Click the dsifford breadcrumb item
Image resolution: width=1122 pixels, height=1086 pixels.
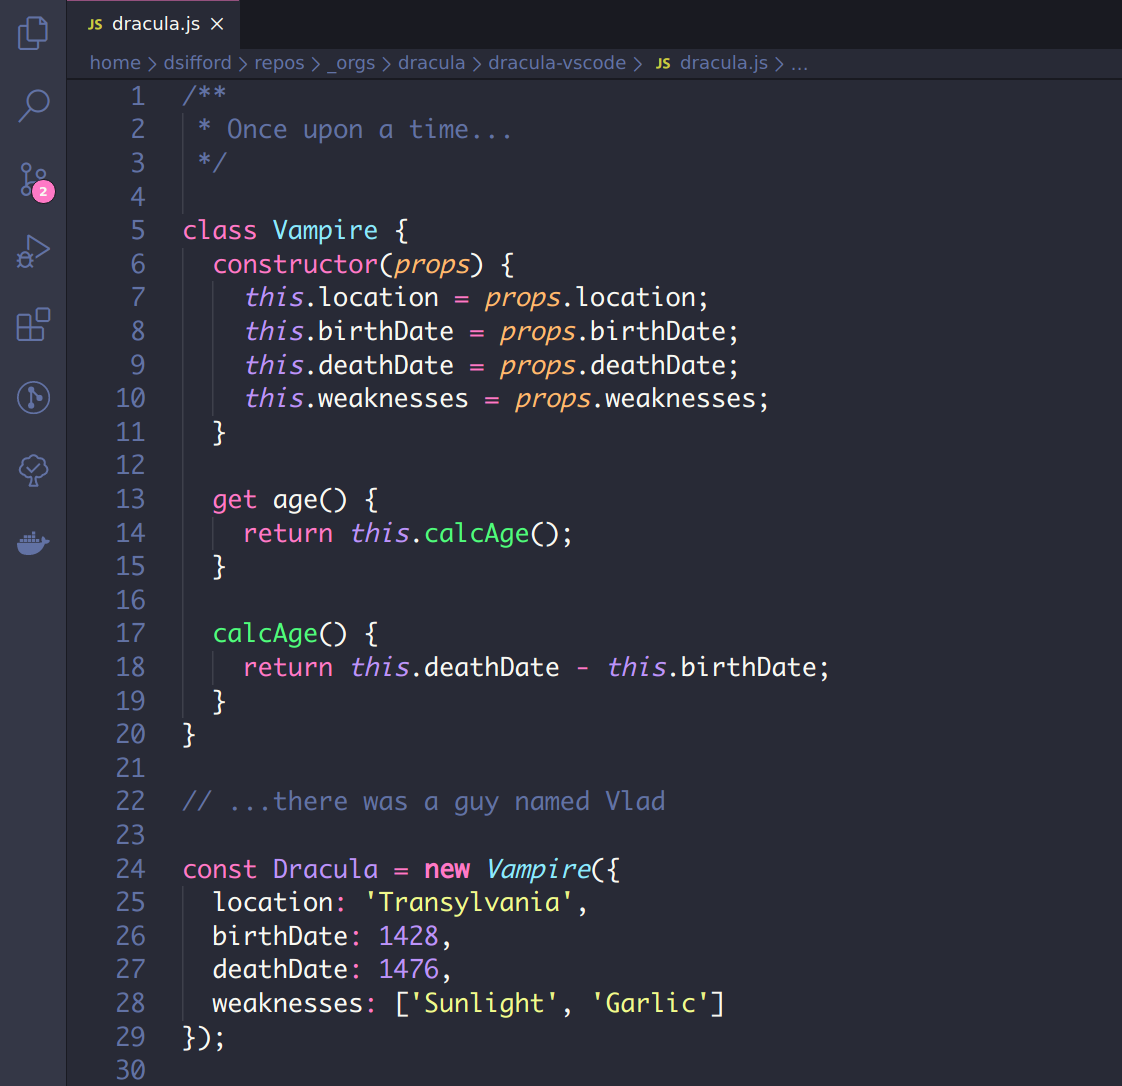197,62
